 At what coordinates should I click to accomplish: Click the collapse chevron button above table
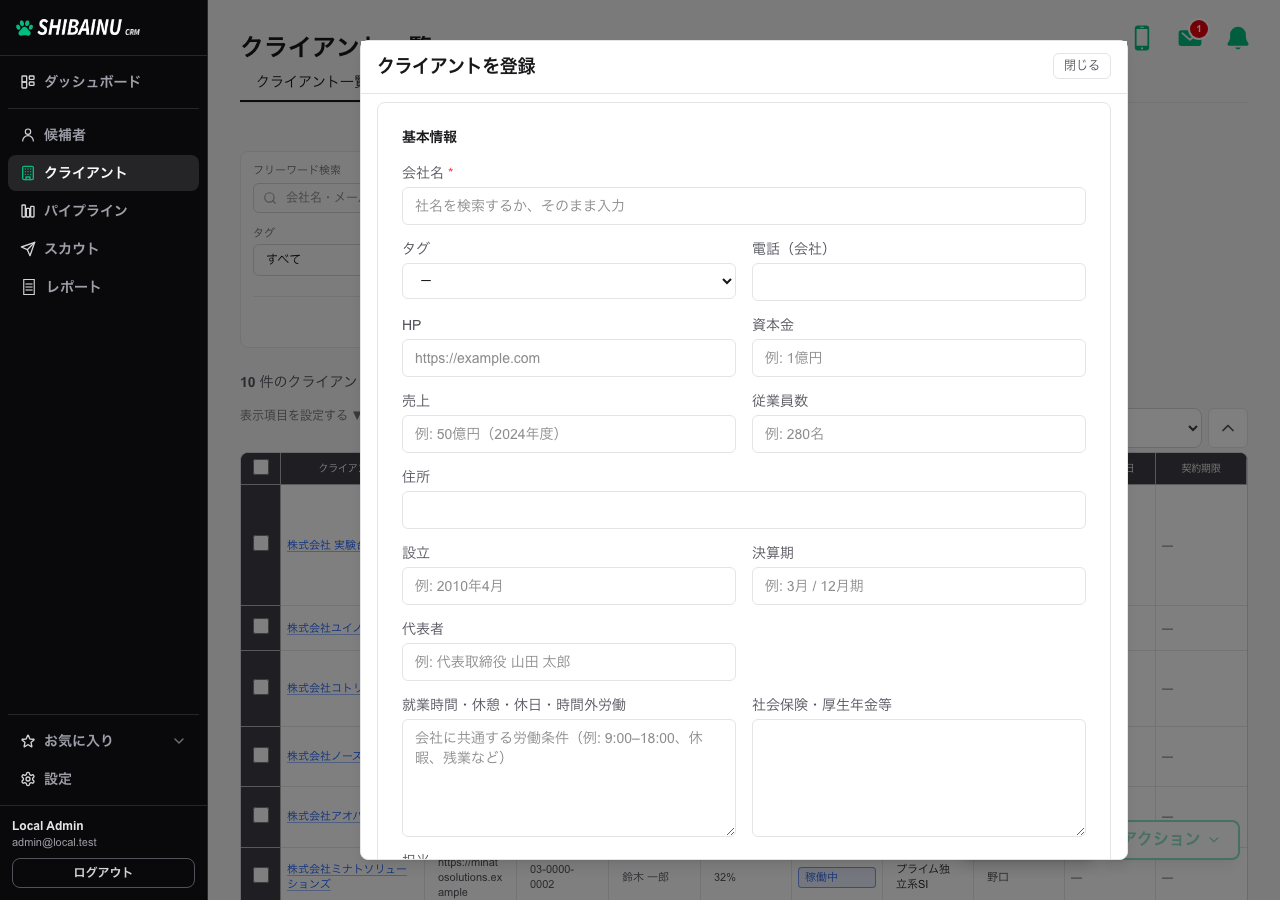pyautogui.click(x=1228, y=428)
